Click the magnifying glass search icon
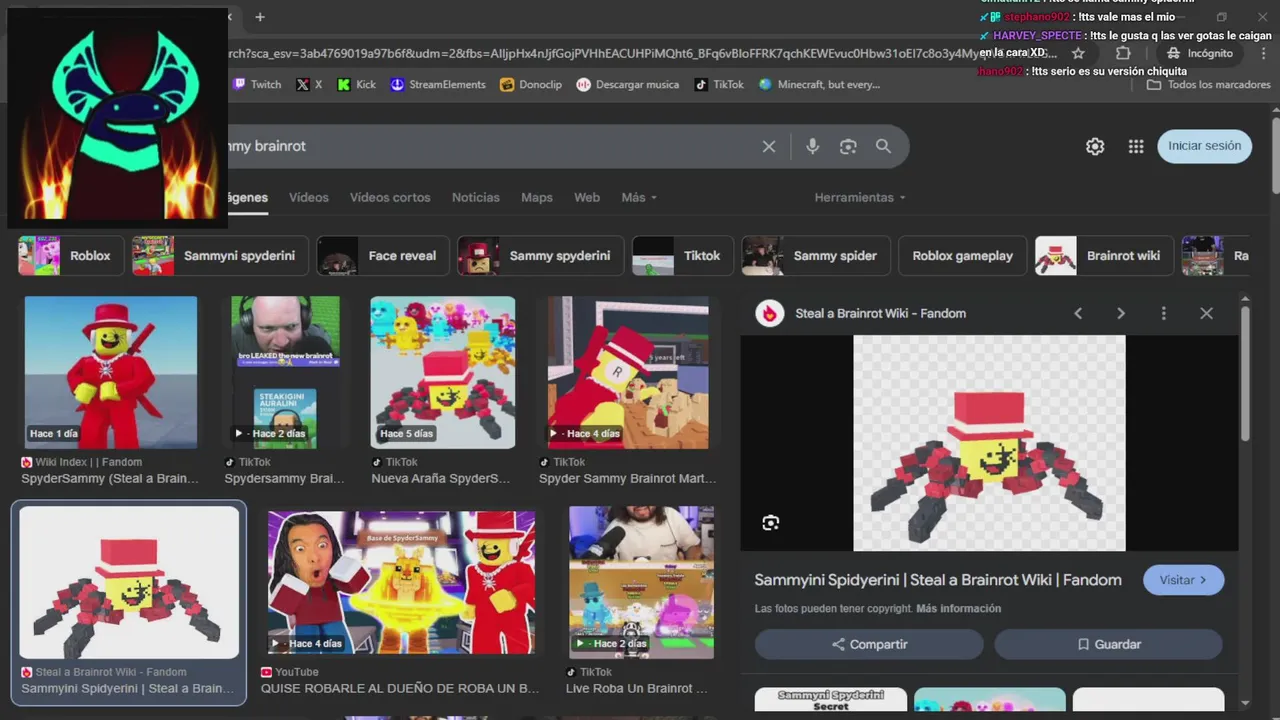The width and height of the screenshot is (1280, 720). 883,146
